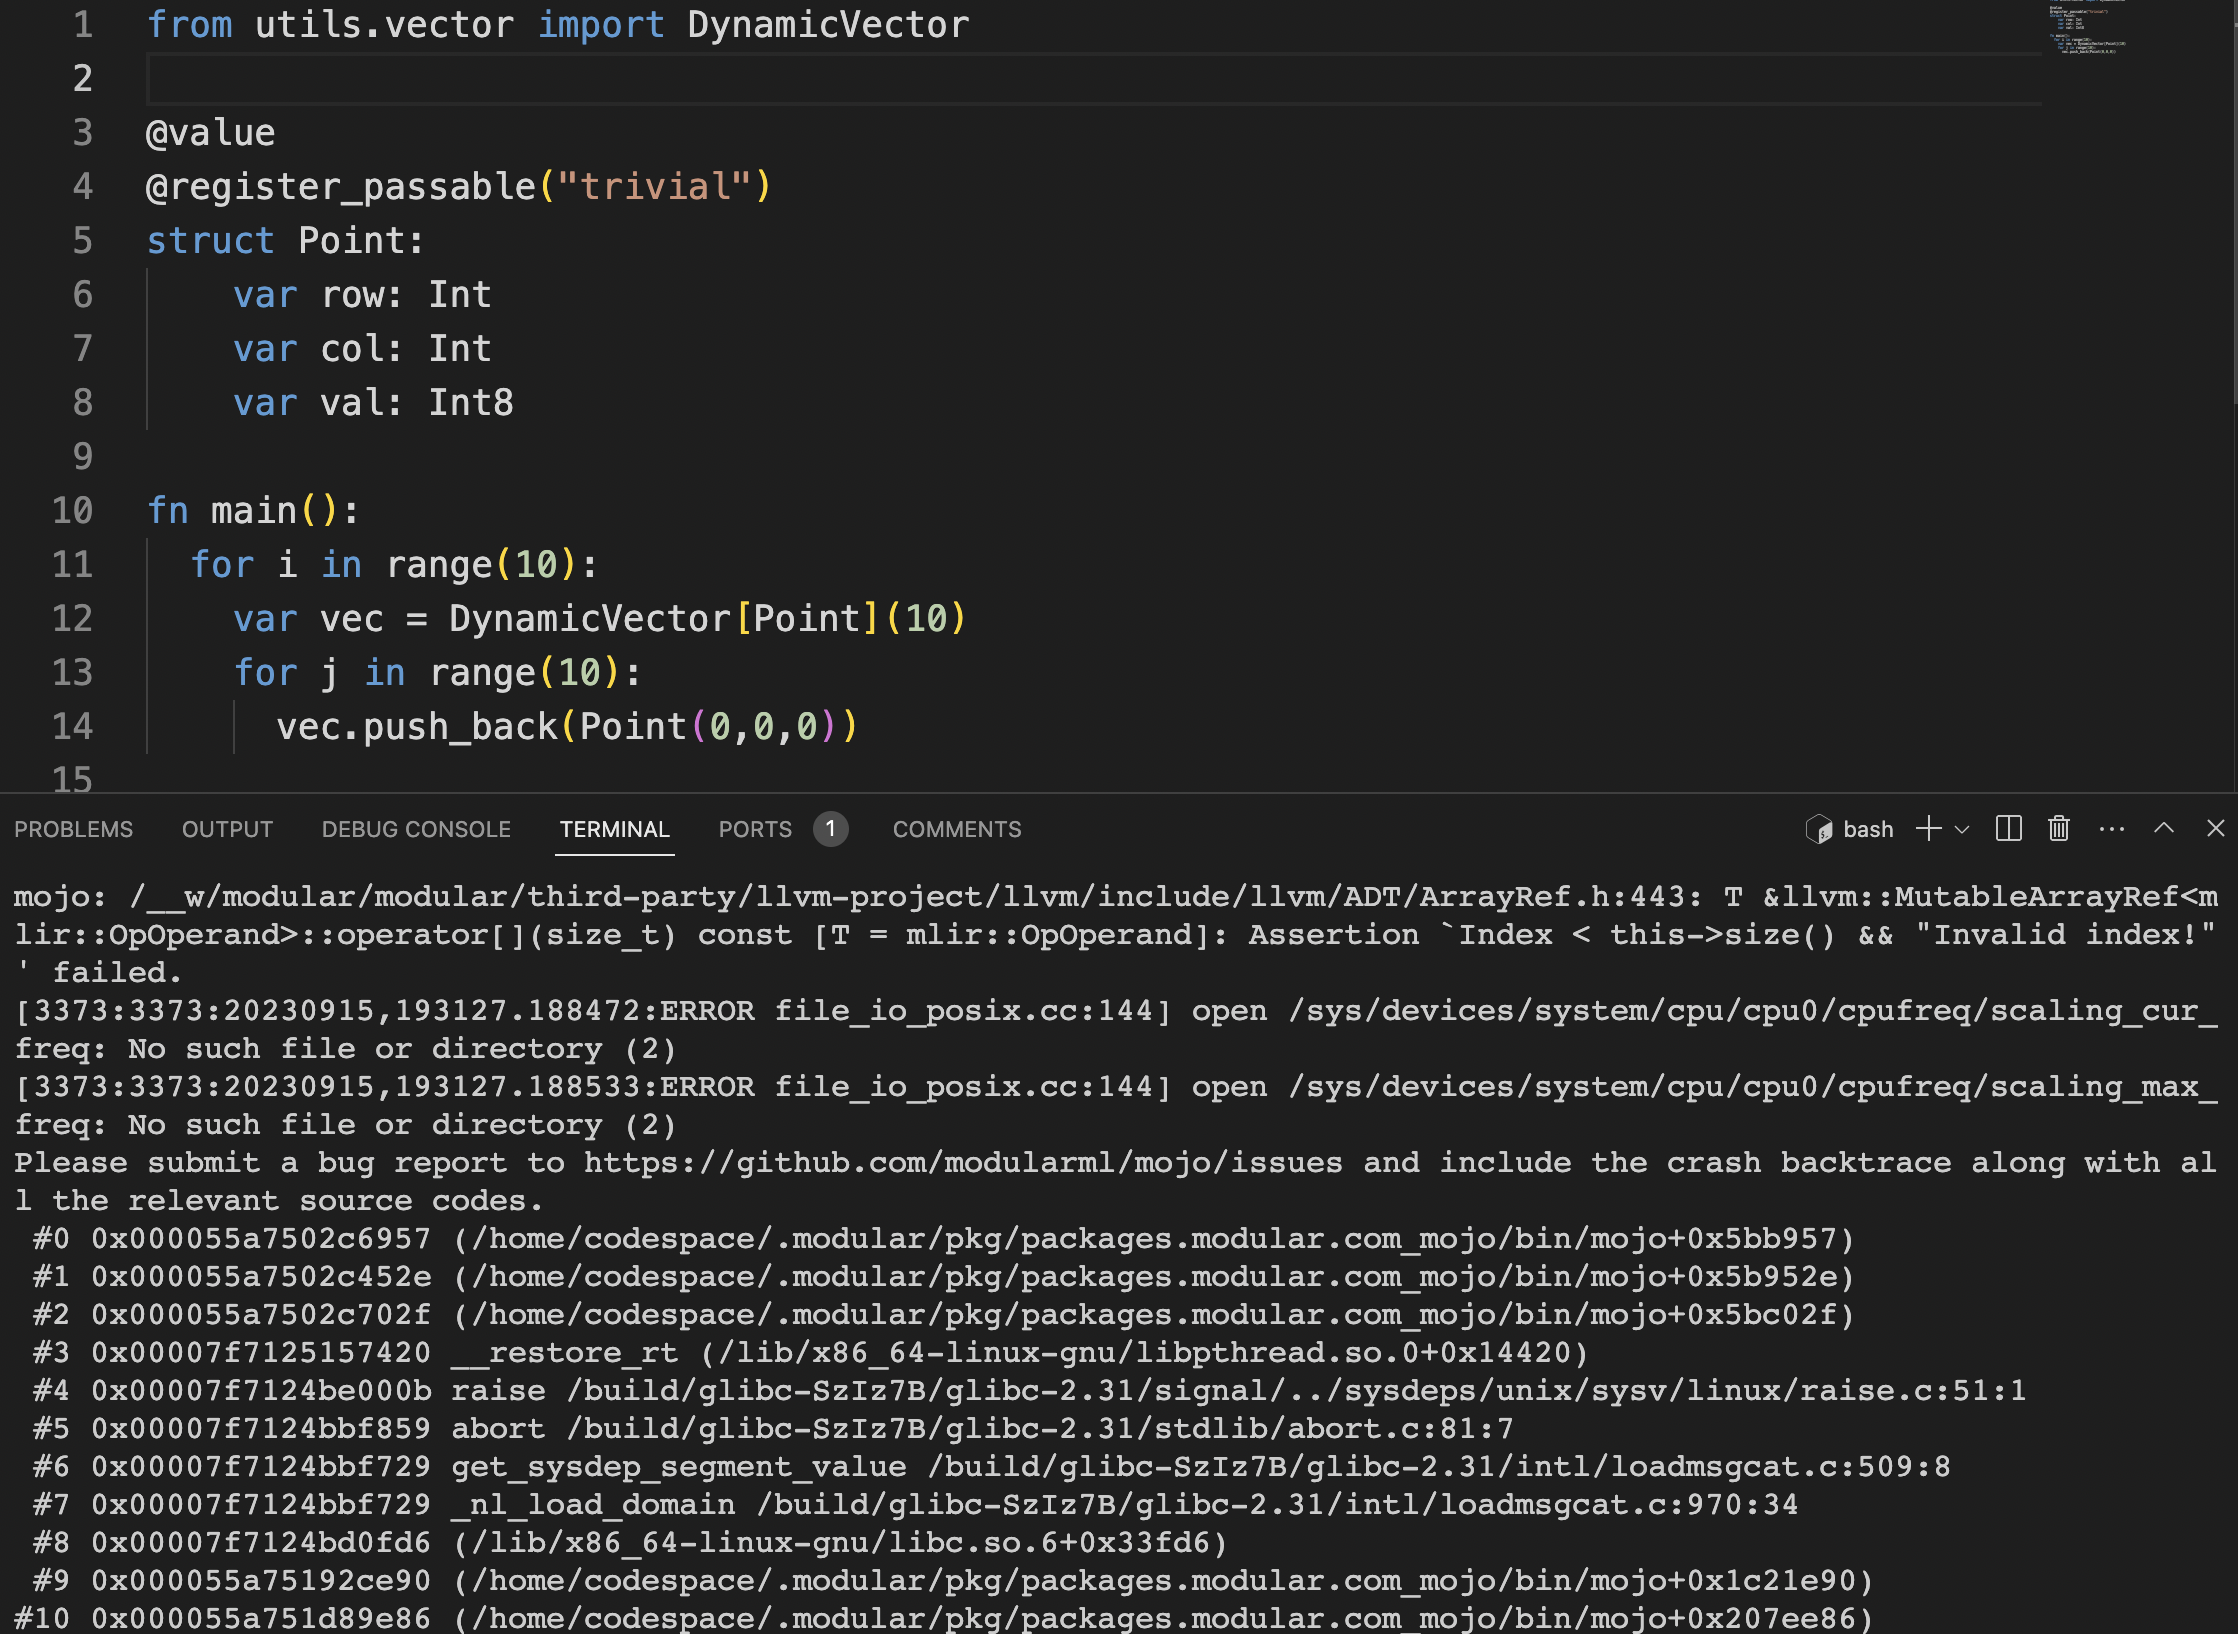
Task: Select the DEBUG CONSOLE tab
Action: 416,829
